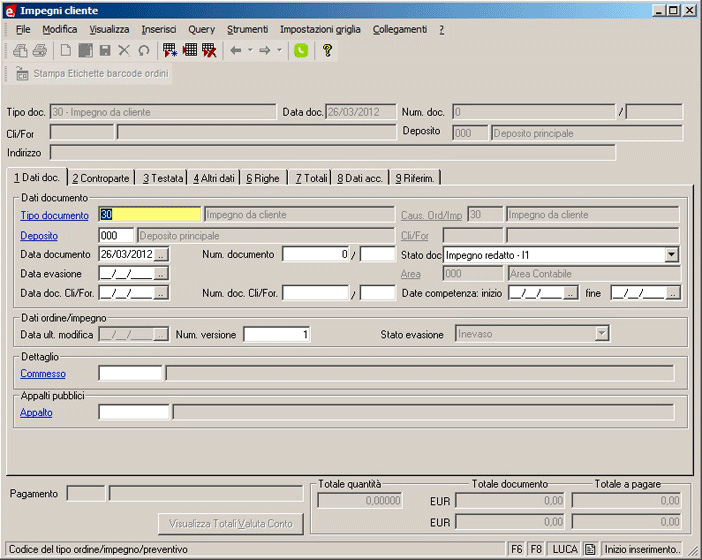Click Stampa Etichette barcode ordini button label

(101, 73)
